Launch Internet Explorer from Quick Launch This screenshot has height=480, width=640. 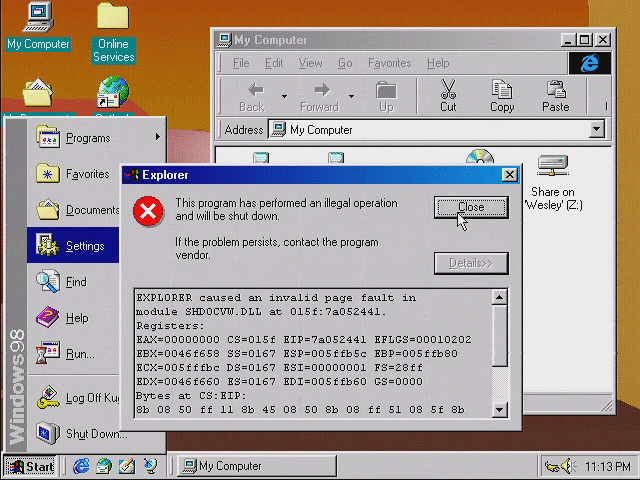[82, 466]
